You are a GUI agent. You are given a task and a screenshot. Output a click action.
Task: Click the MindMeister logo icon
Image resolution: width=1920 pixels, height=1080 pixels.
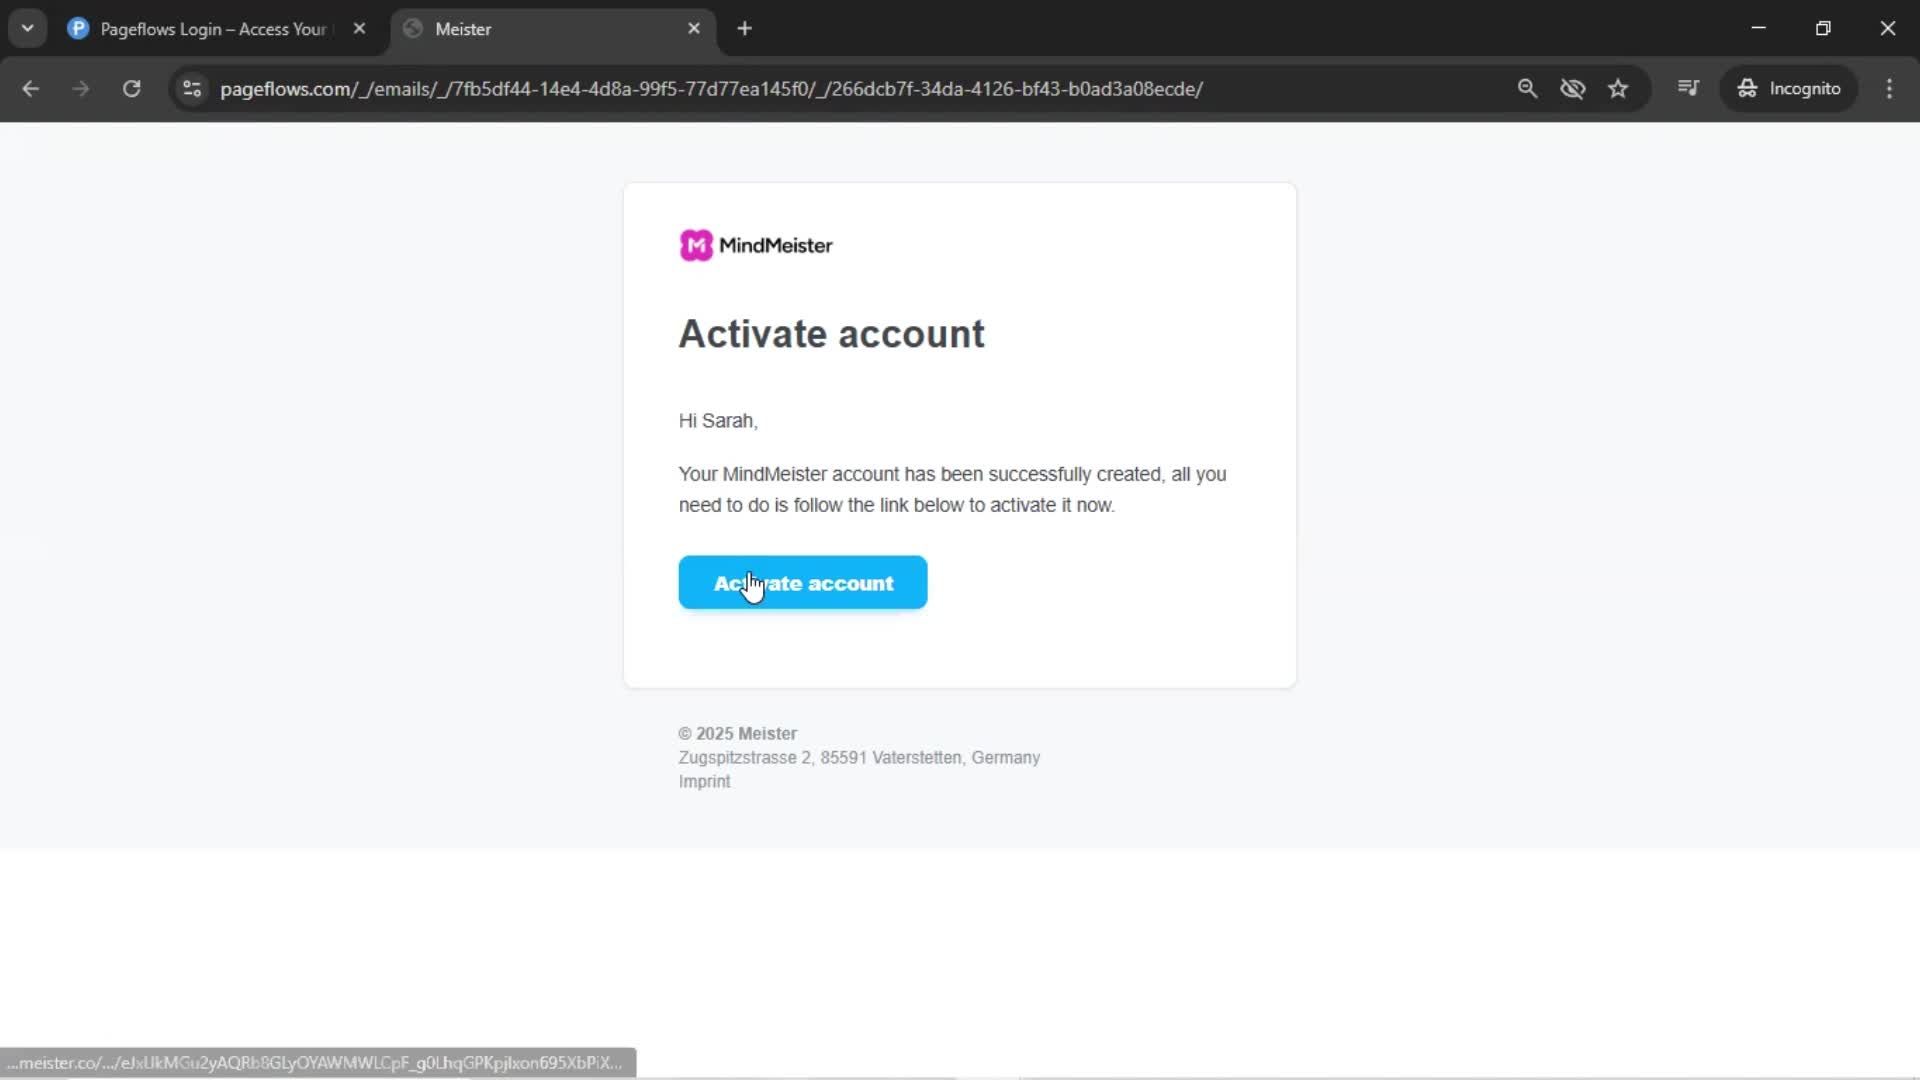coord(696,245)
